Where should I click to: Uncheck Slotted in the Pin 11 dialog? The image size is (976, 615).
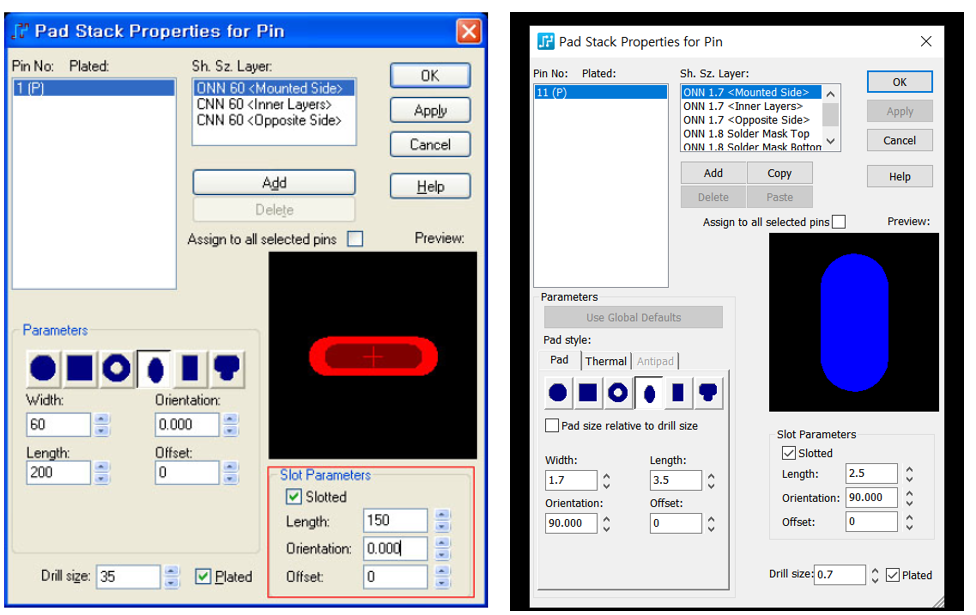click(x=788, y=453)
